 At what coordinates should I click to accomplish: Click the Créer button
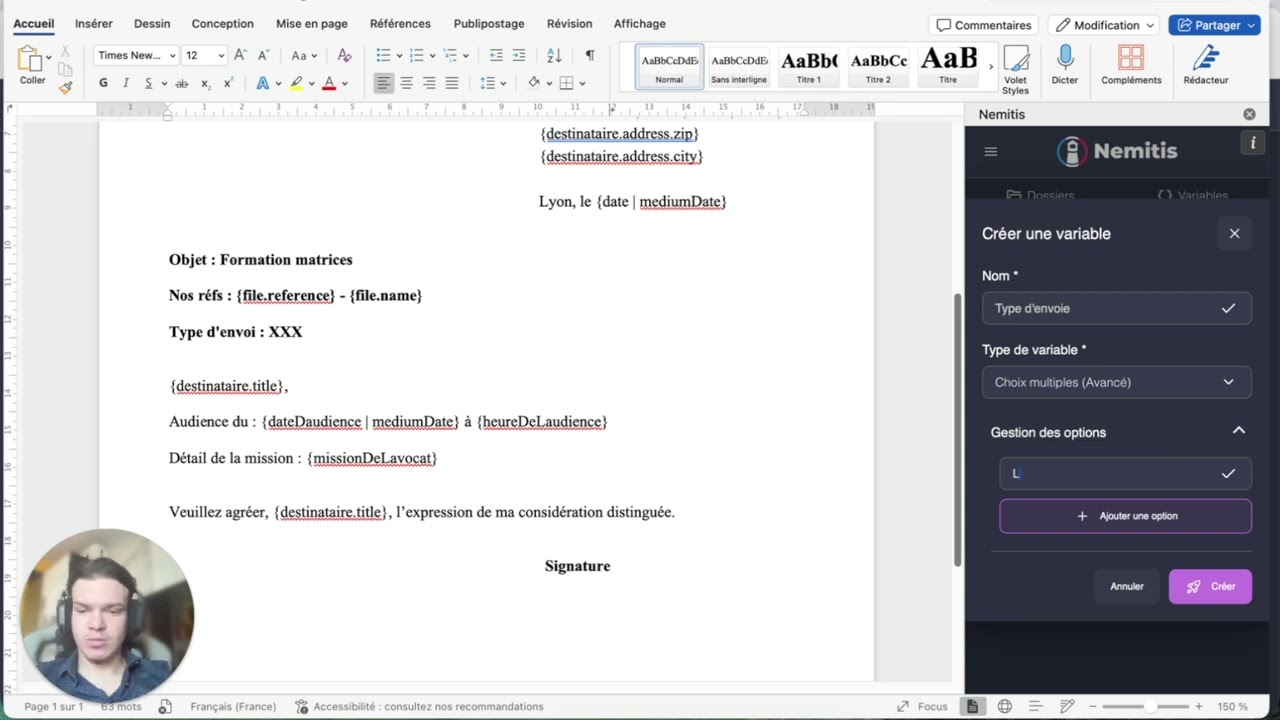pos(1210,586)
